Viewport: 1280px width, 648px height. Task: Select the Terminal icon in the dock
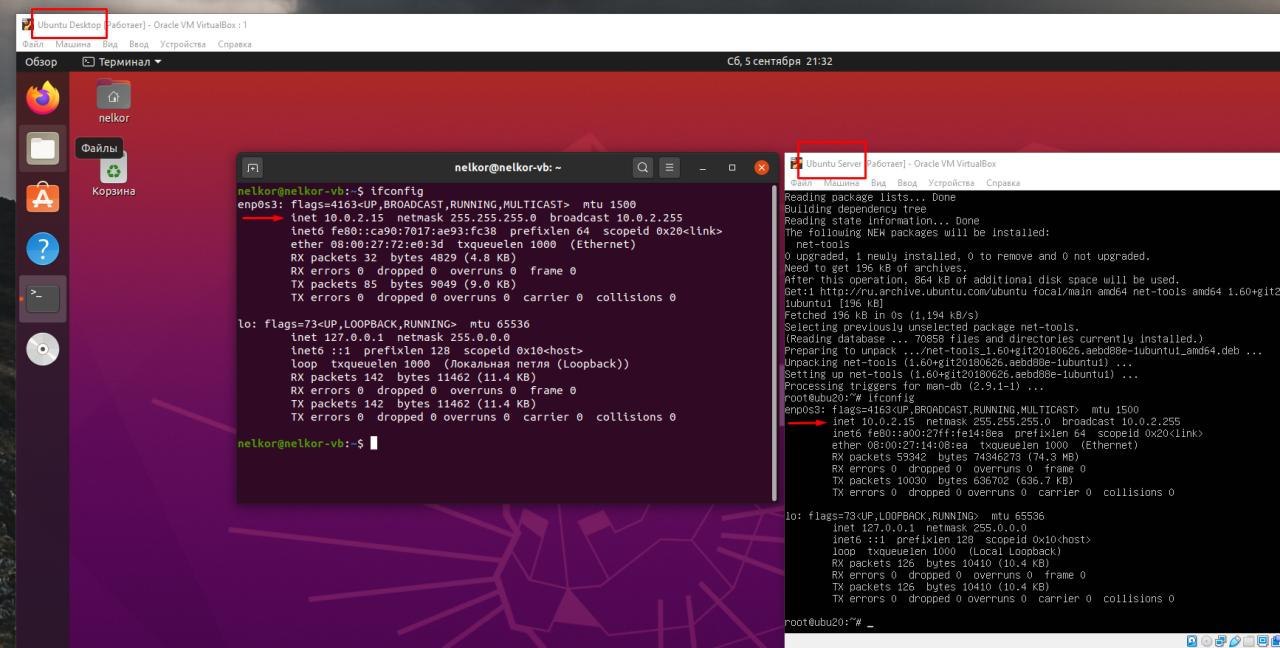tap(43, 298)
